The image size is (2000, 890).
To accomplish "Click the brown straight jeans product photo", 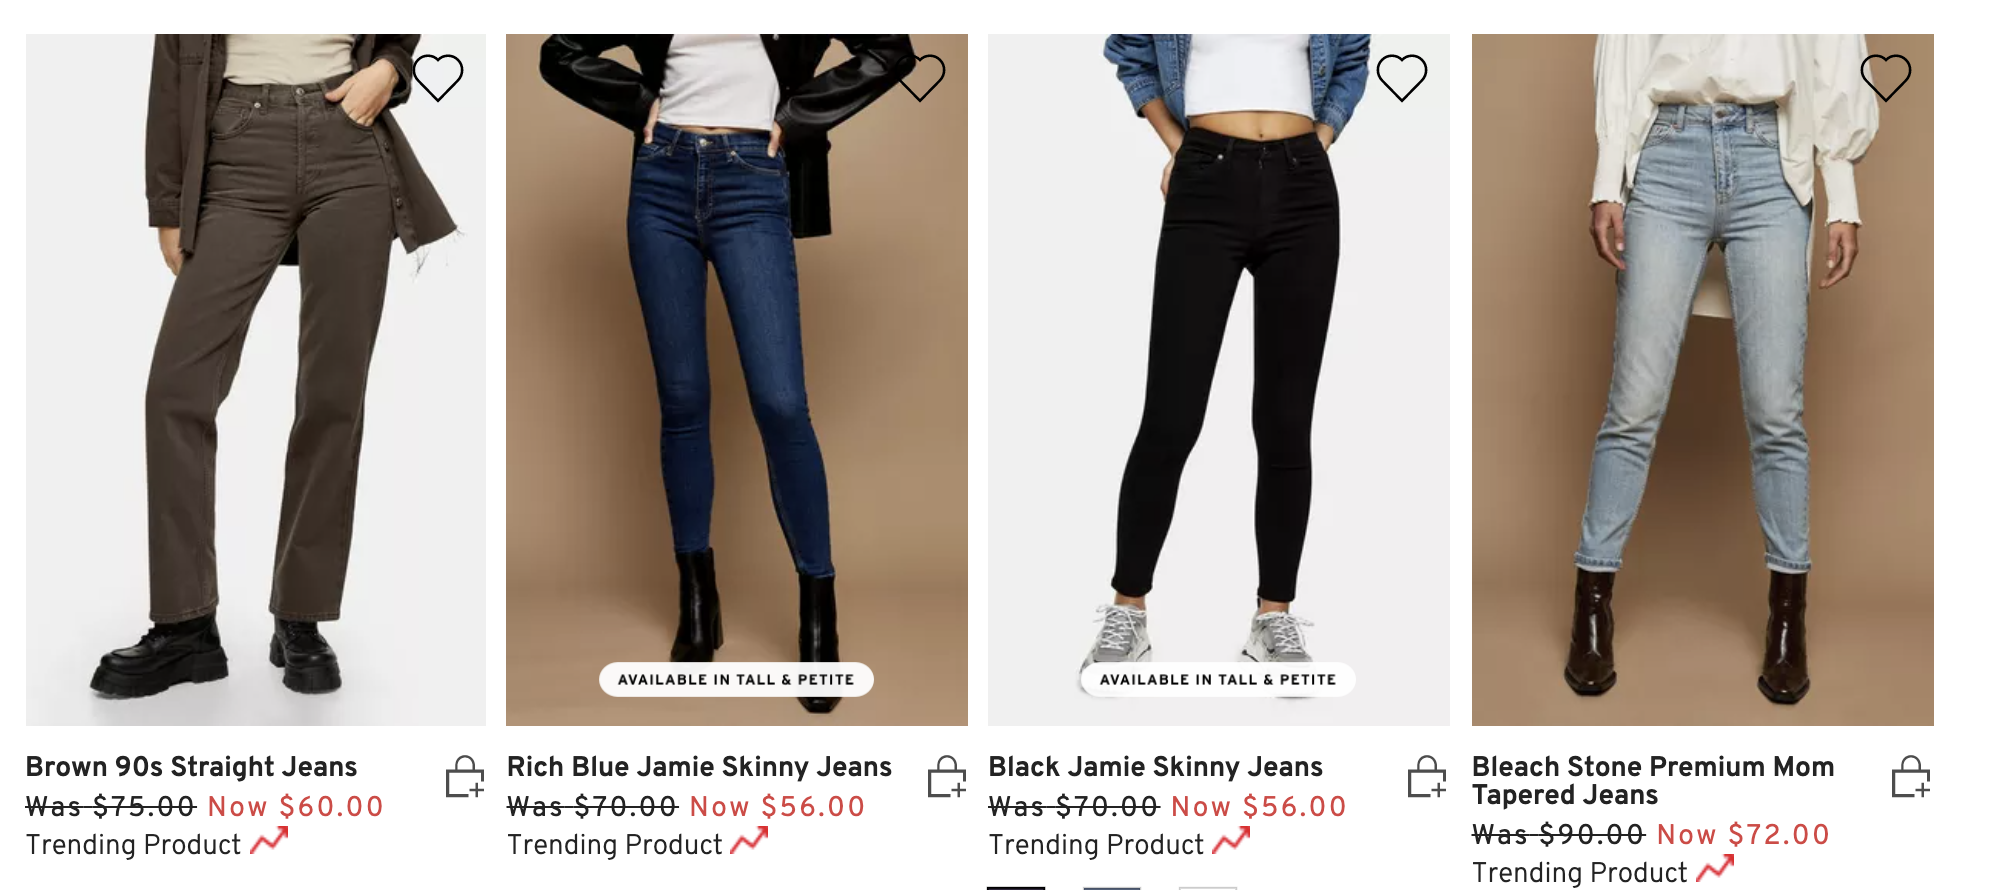I will tap(256, 380).
